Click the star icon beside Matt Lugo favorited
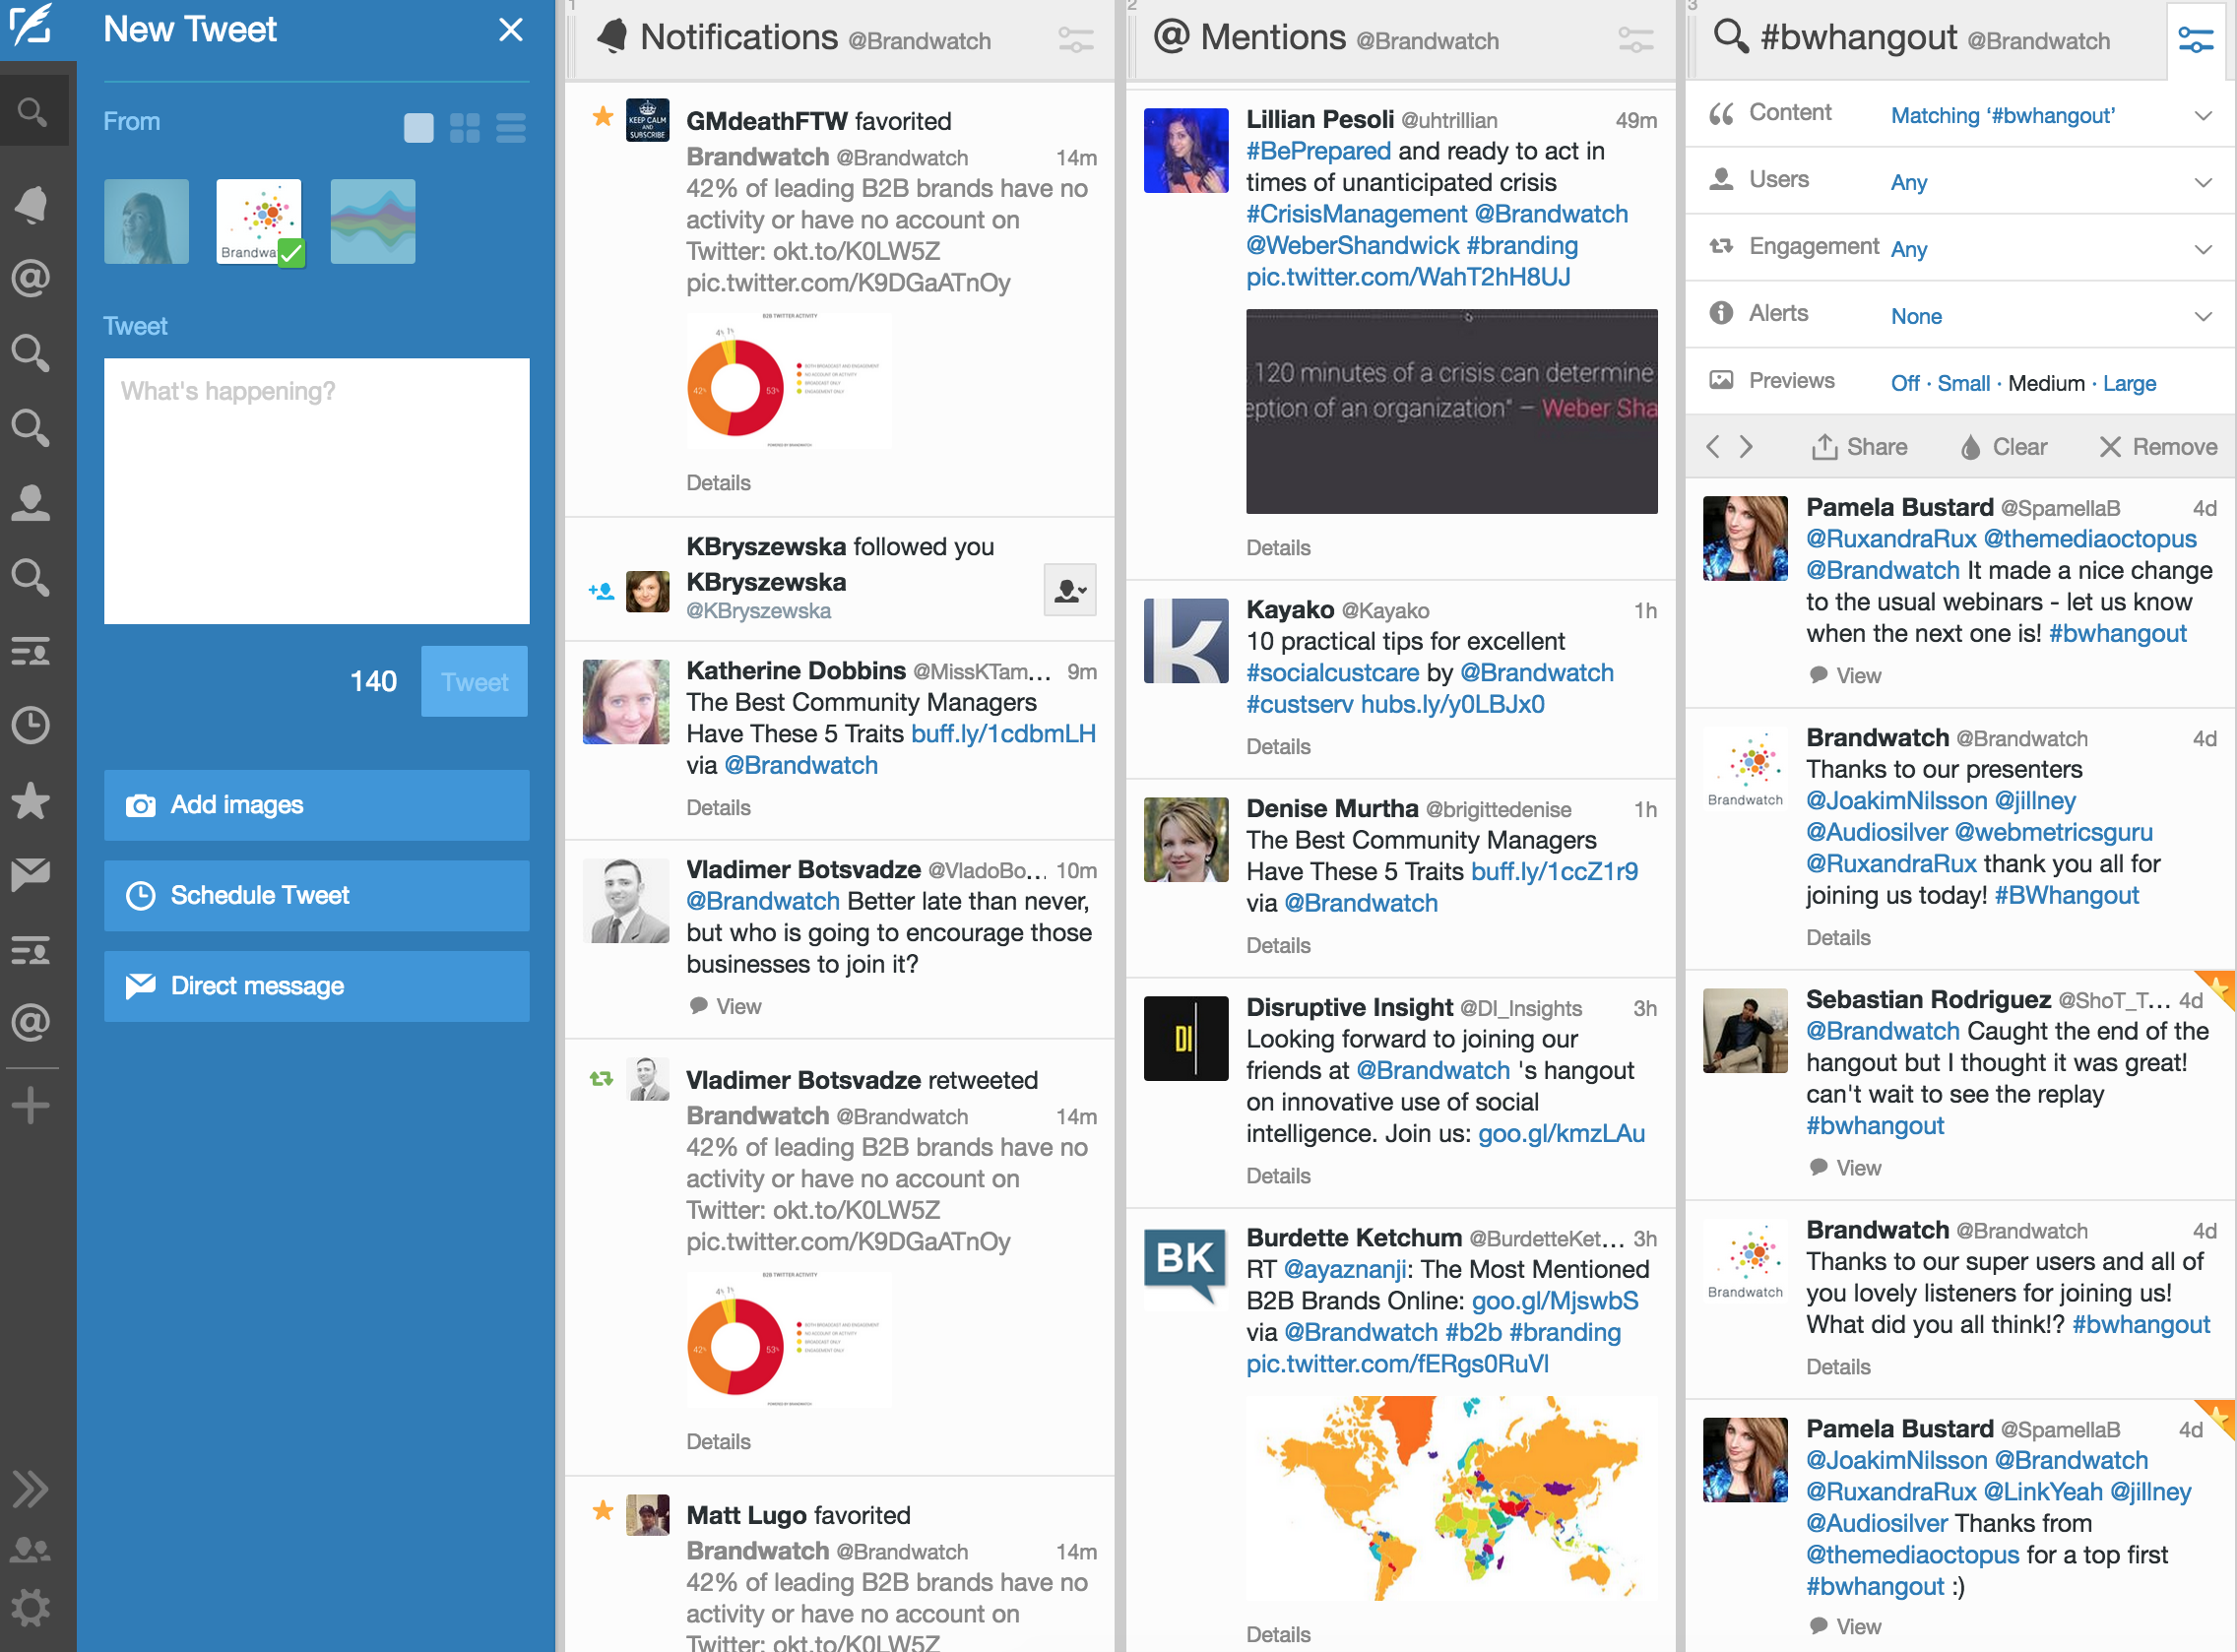The width and height of the screenshot is (2237, 1652). [603, 1511]
